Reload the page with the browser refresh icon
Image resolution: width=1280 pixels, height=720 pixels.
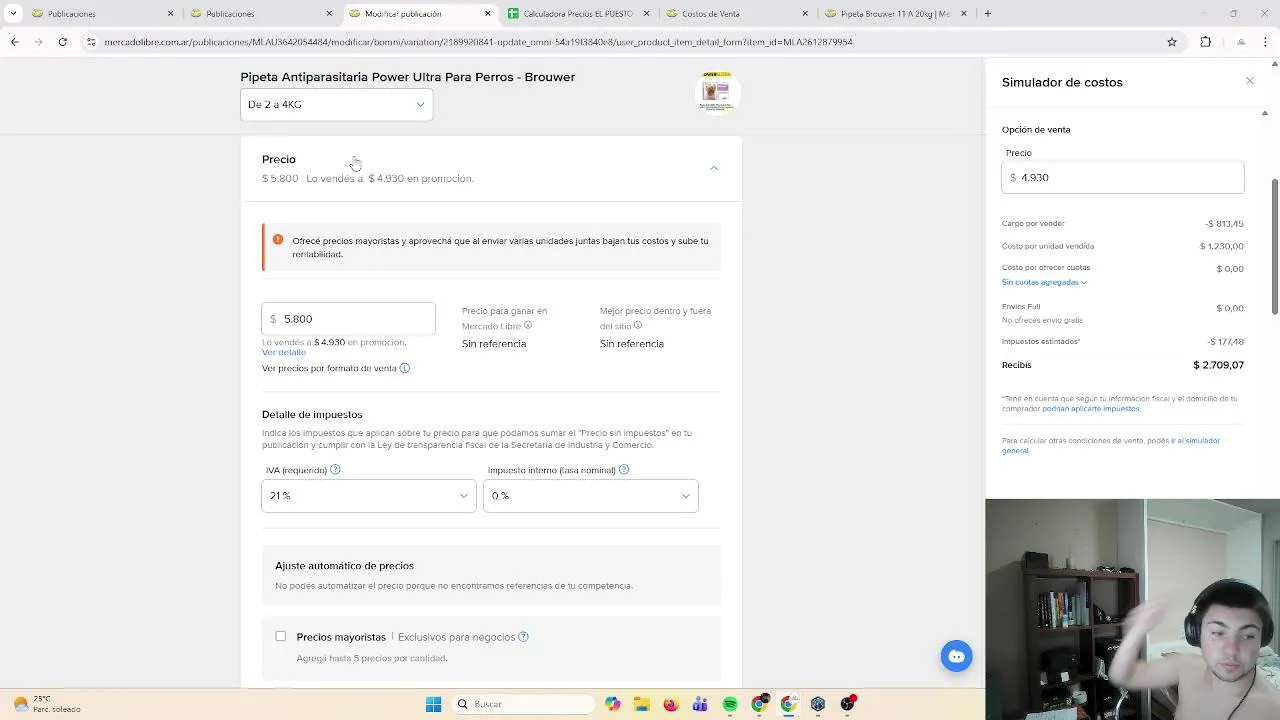pyautogui.click(x=62, y=42)
